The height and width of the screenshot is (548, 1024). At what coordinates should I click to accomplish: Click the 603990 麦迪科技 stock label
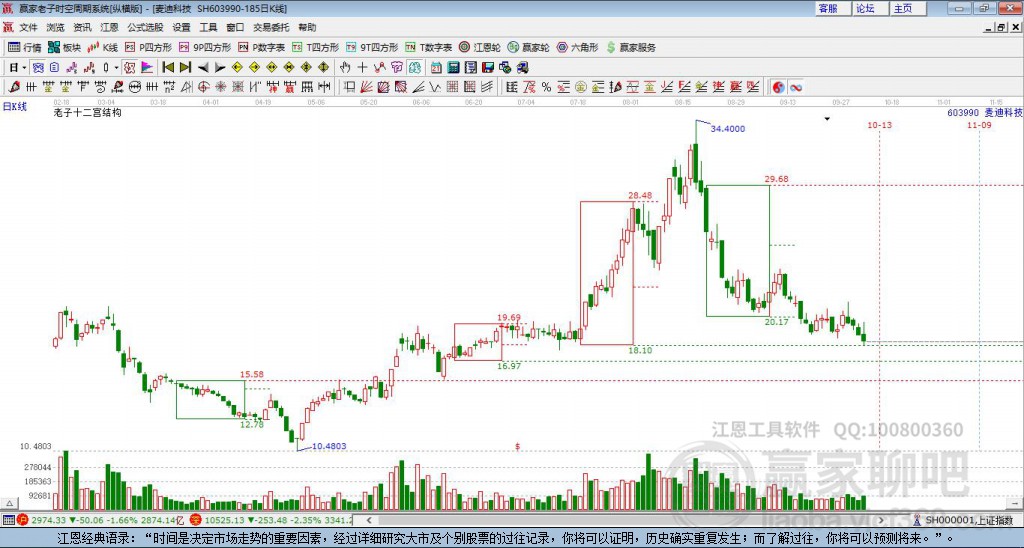click(984, 112)
